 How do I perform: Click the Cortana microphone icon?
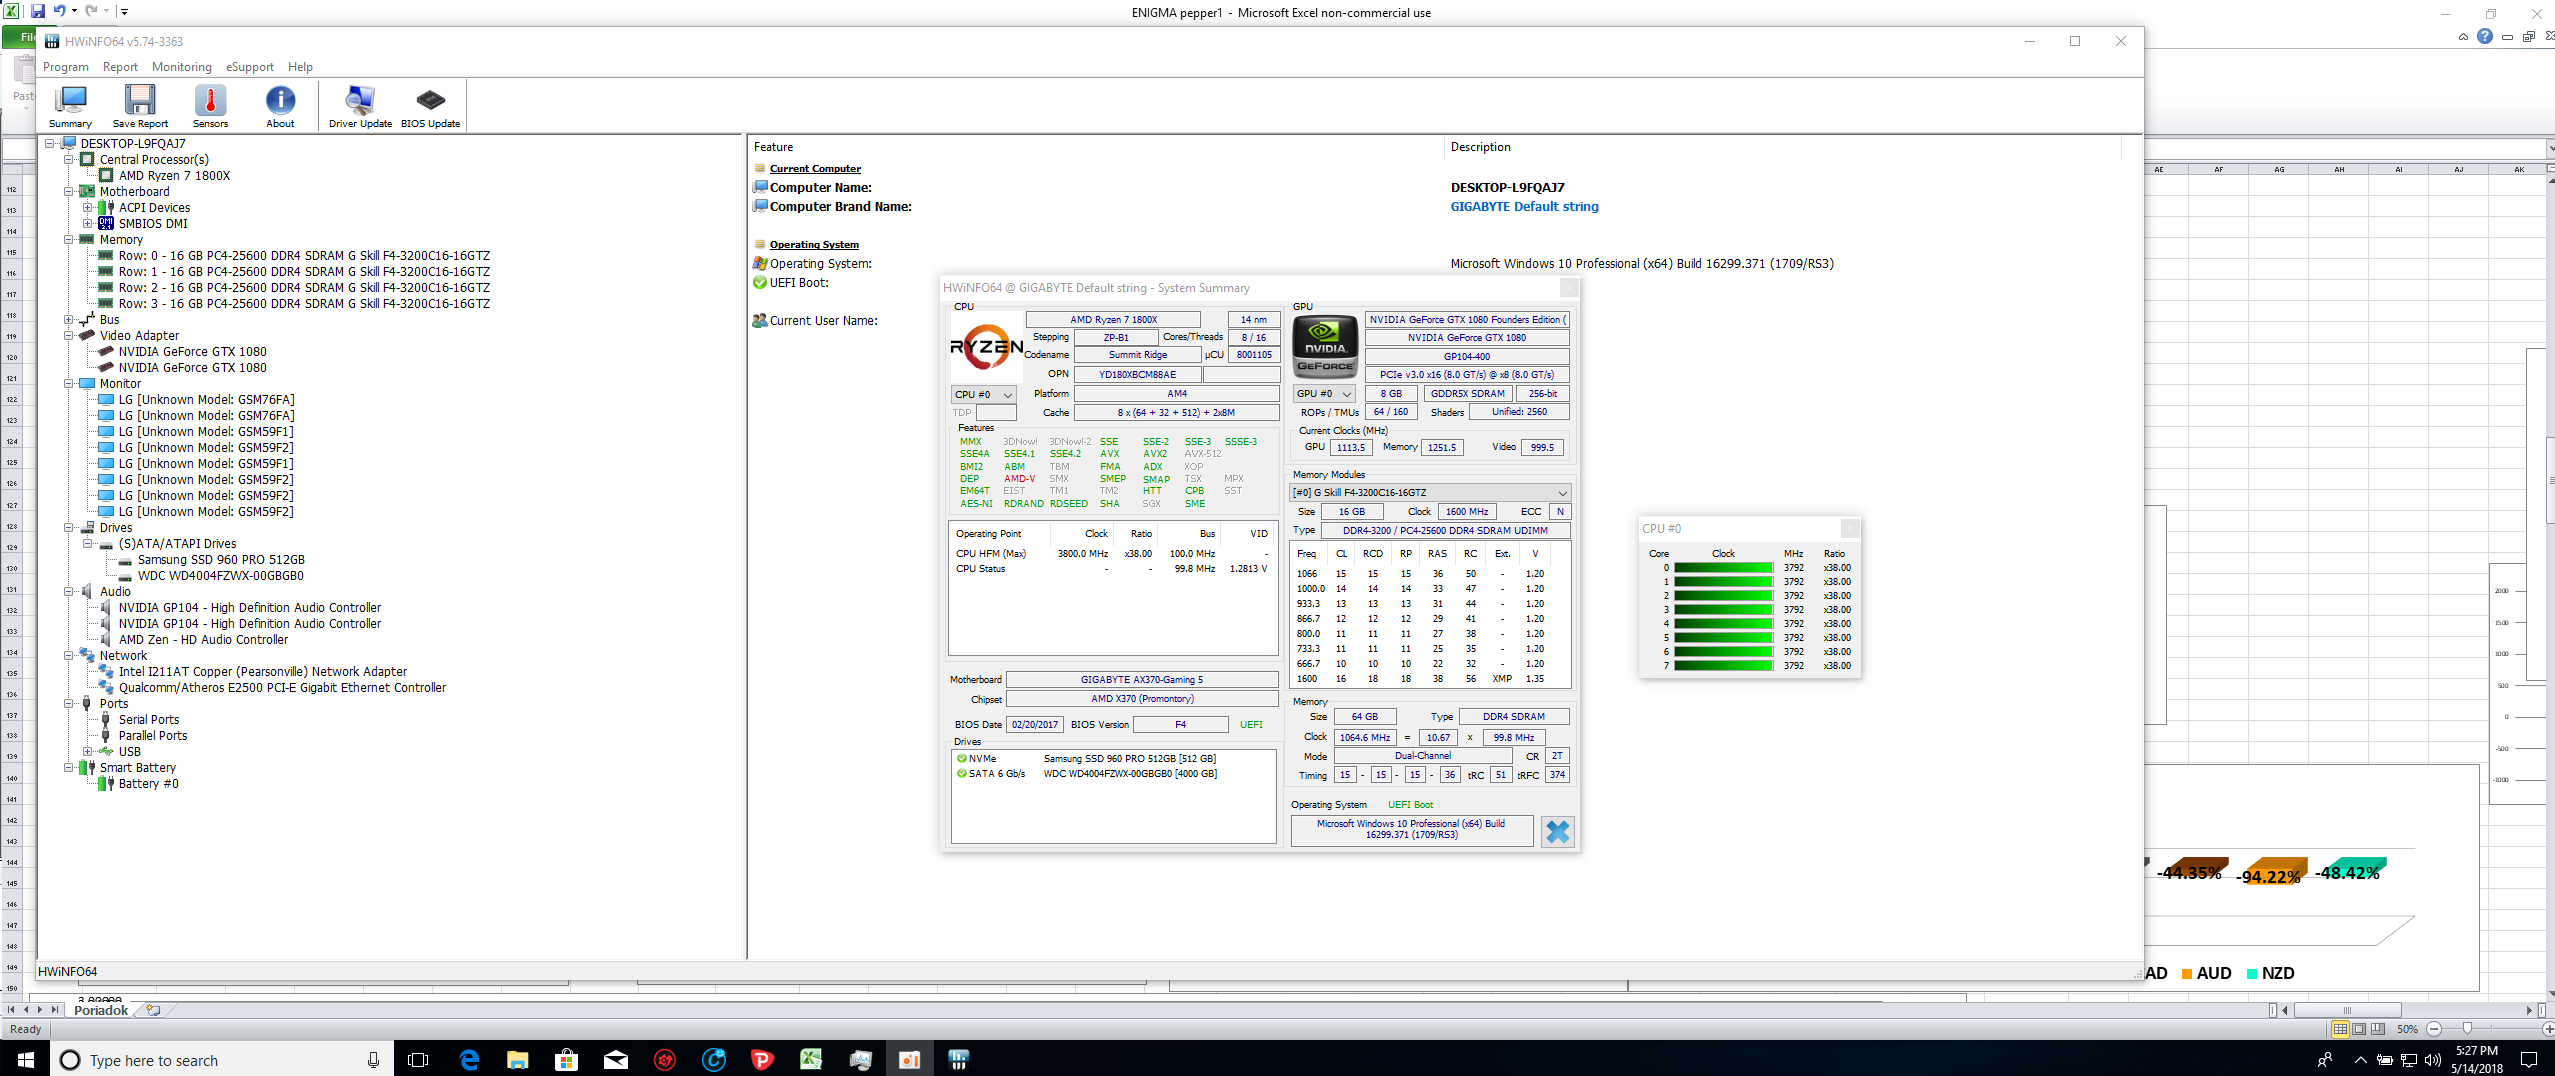pyautogui.click(x=373, y=1060)
